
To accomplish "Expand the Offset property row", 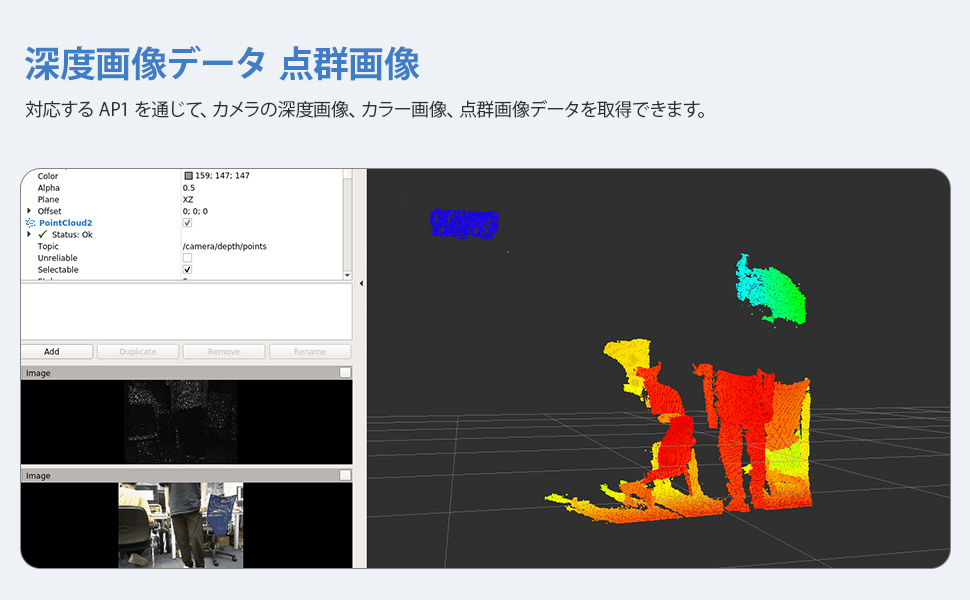I will 28,211.
